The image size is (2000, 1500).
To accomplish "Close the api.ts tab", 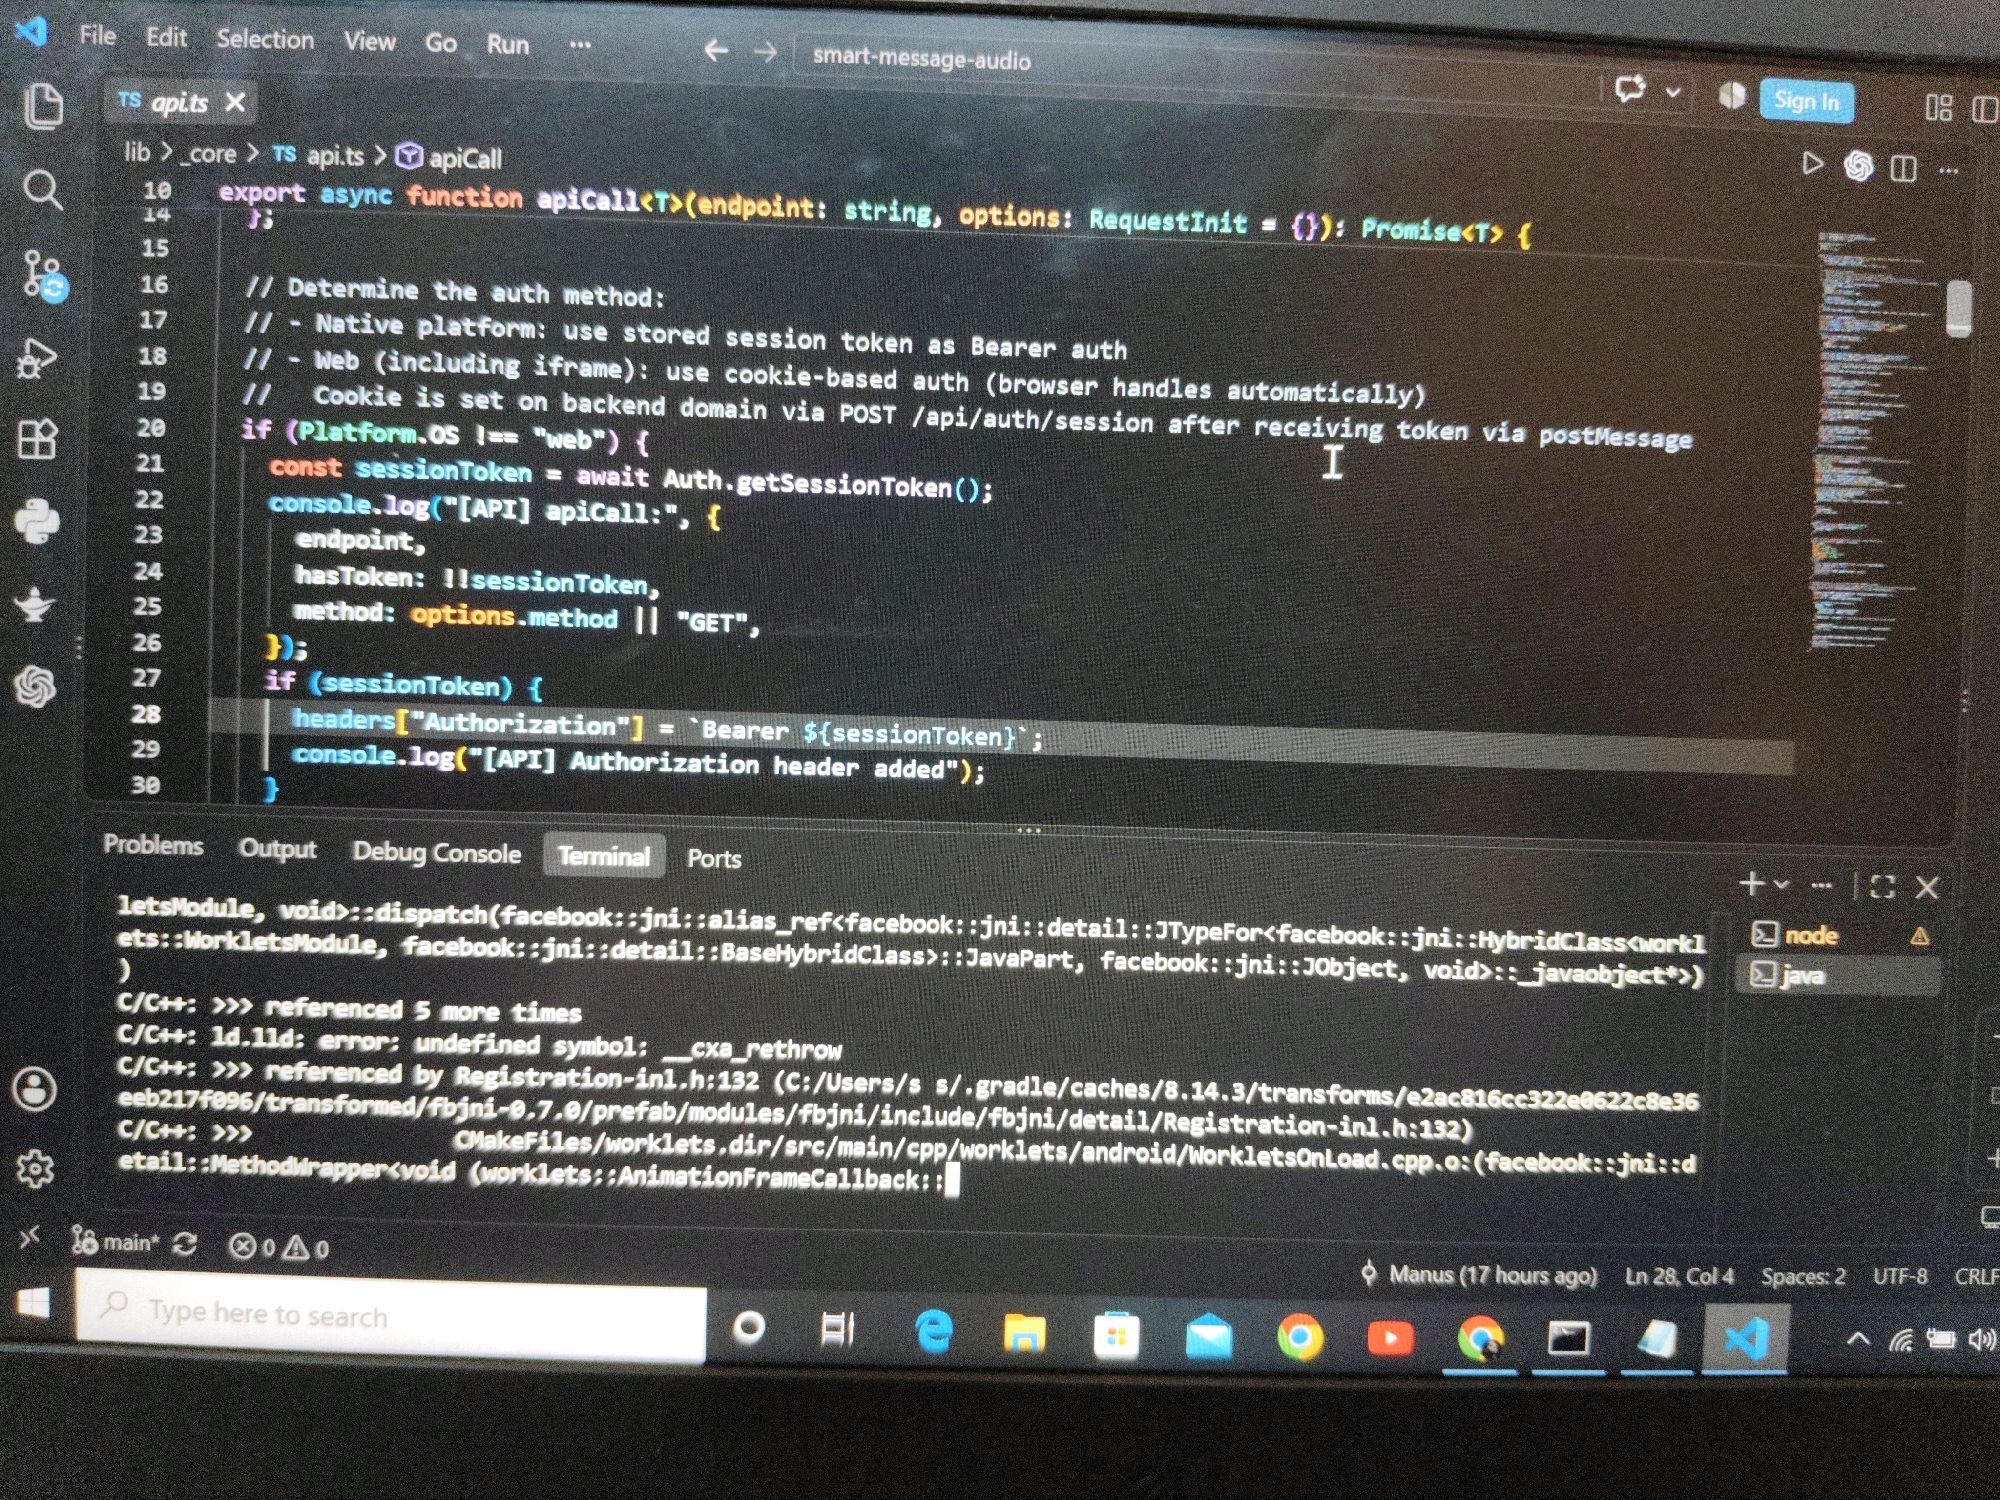I will [235, 102].
